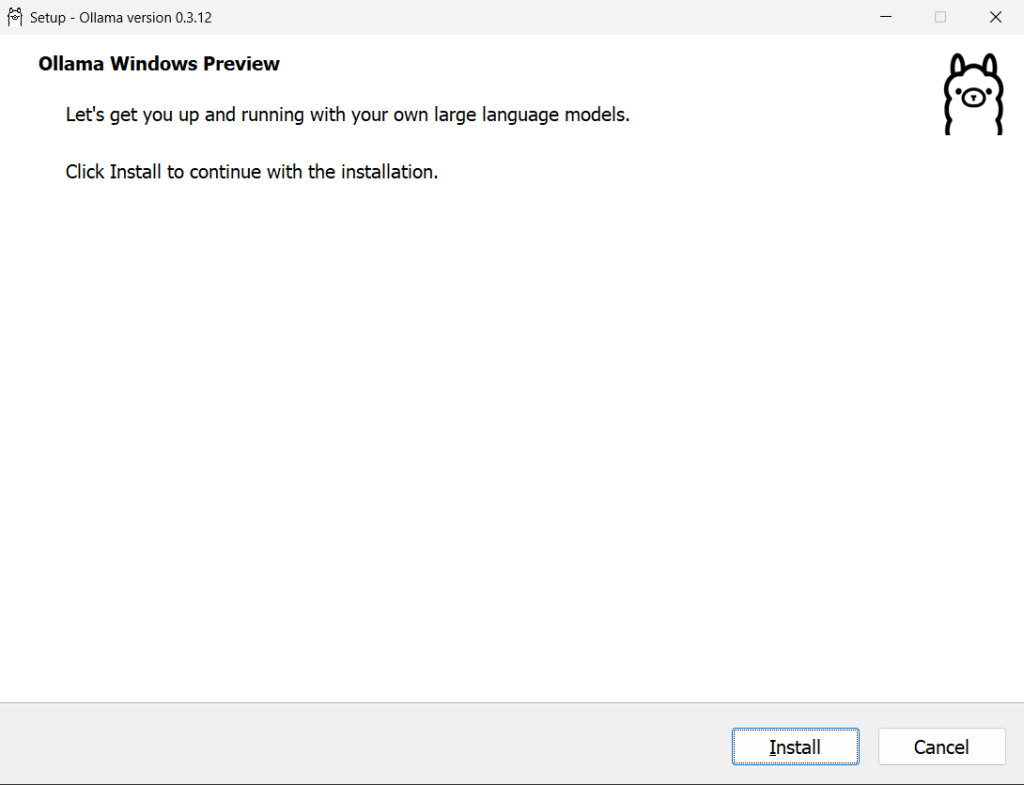This screenshot has width=1024, height=785.
Task: Click the small Ollama icon in title bar
Action: 14,17
